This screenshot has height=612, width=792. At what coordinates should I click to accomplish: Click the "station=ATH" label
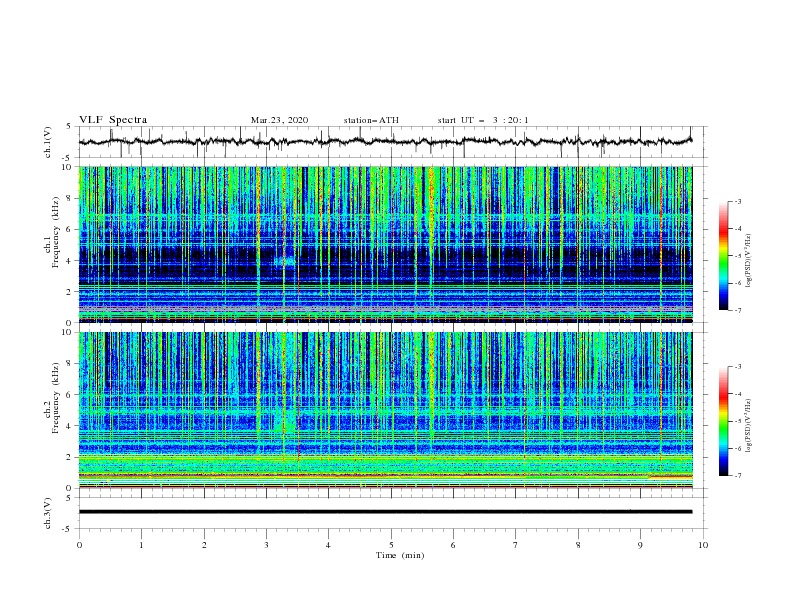click(371, 120)
